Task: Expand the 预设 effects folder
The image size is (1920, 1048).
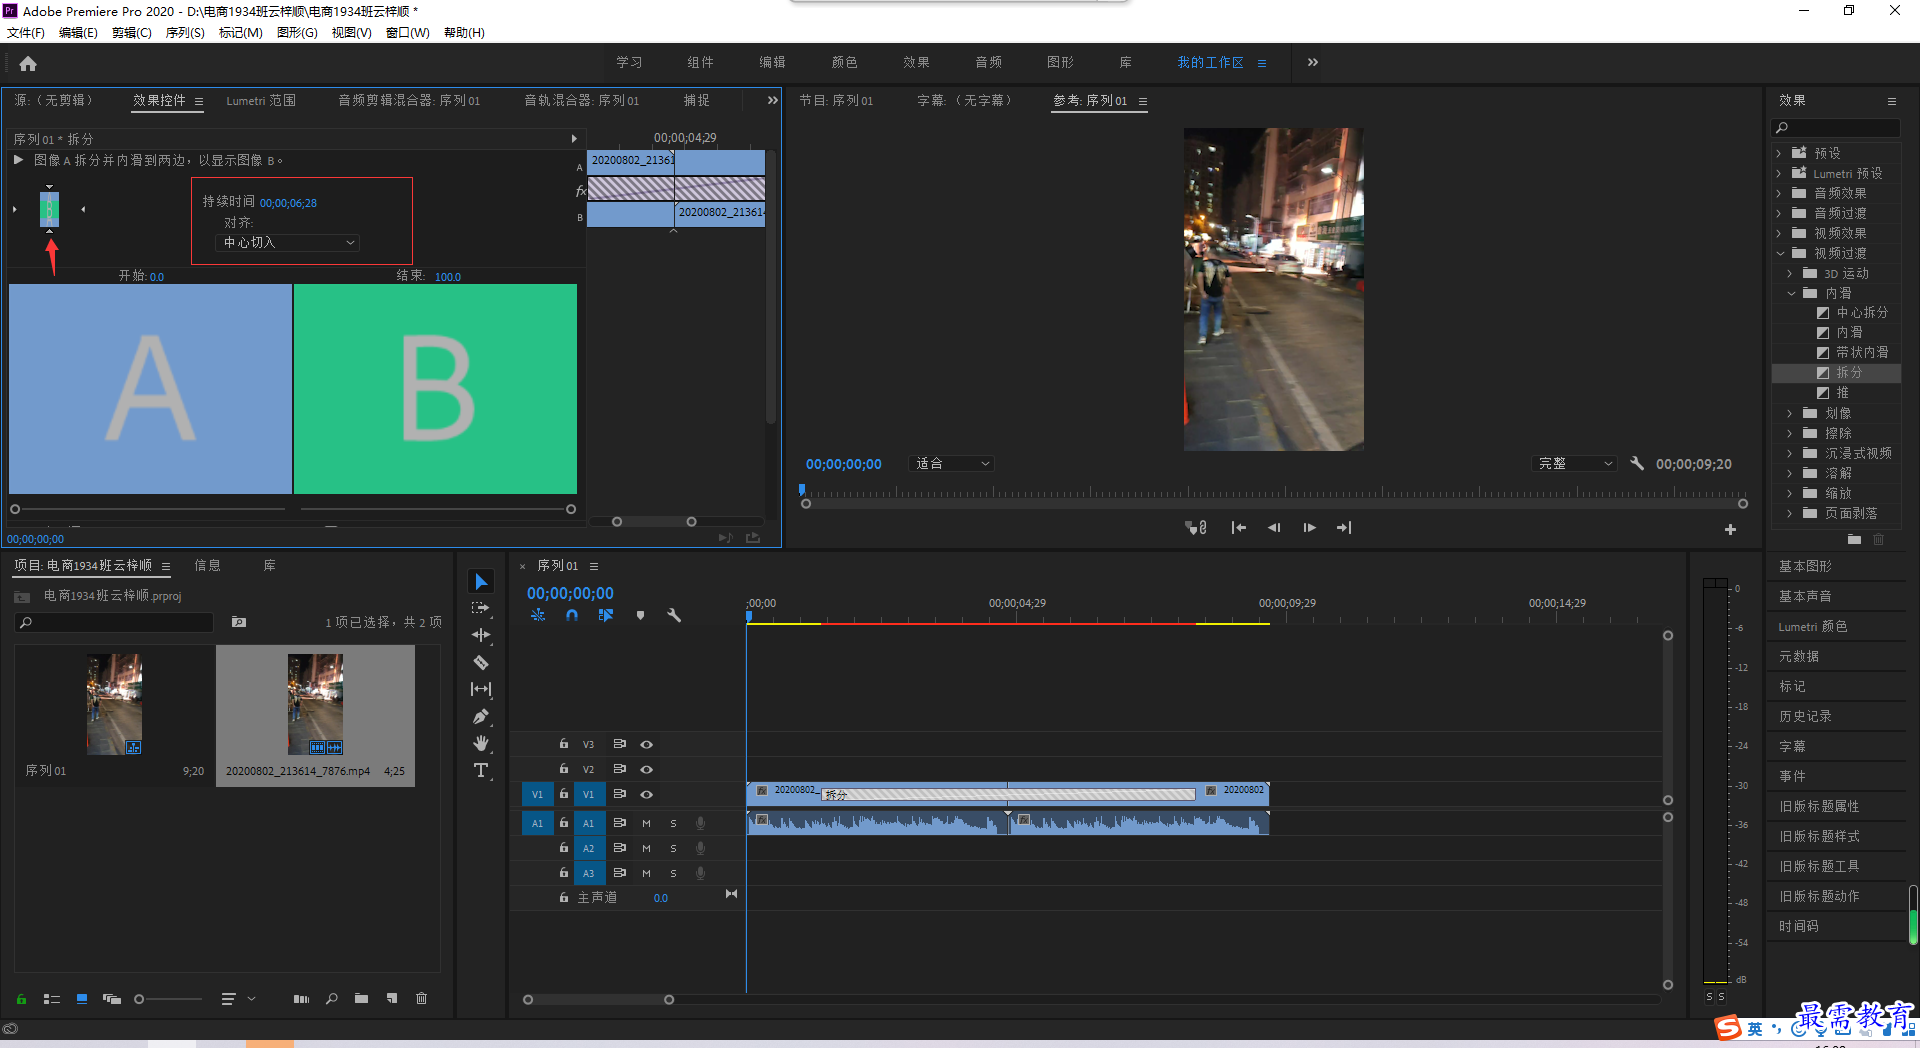Action: [1779, 153]
